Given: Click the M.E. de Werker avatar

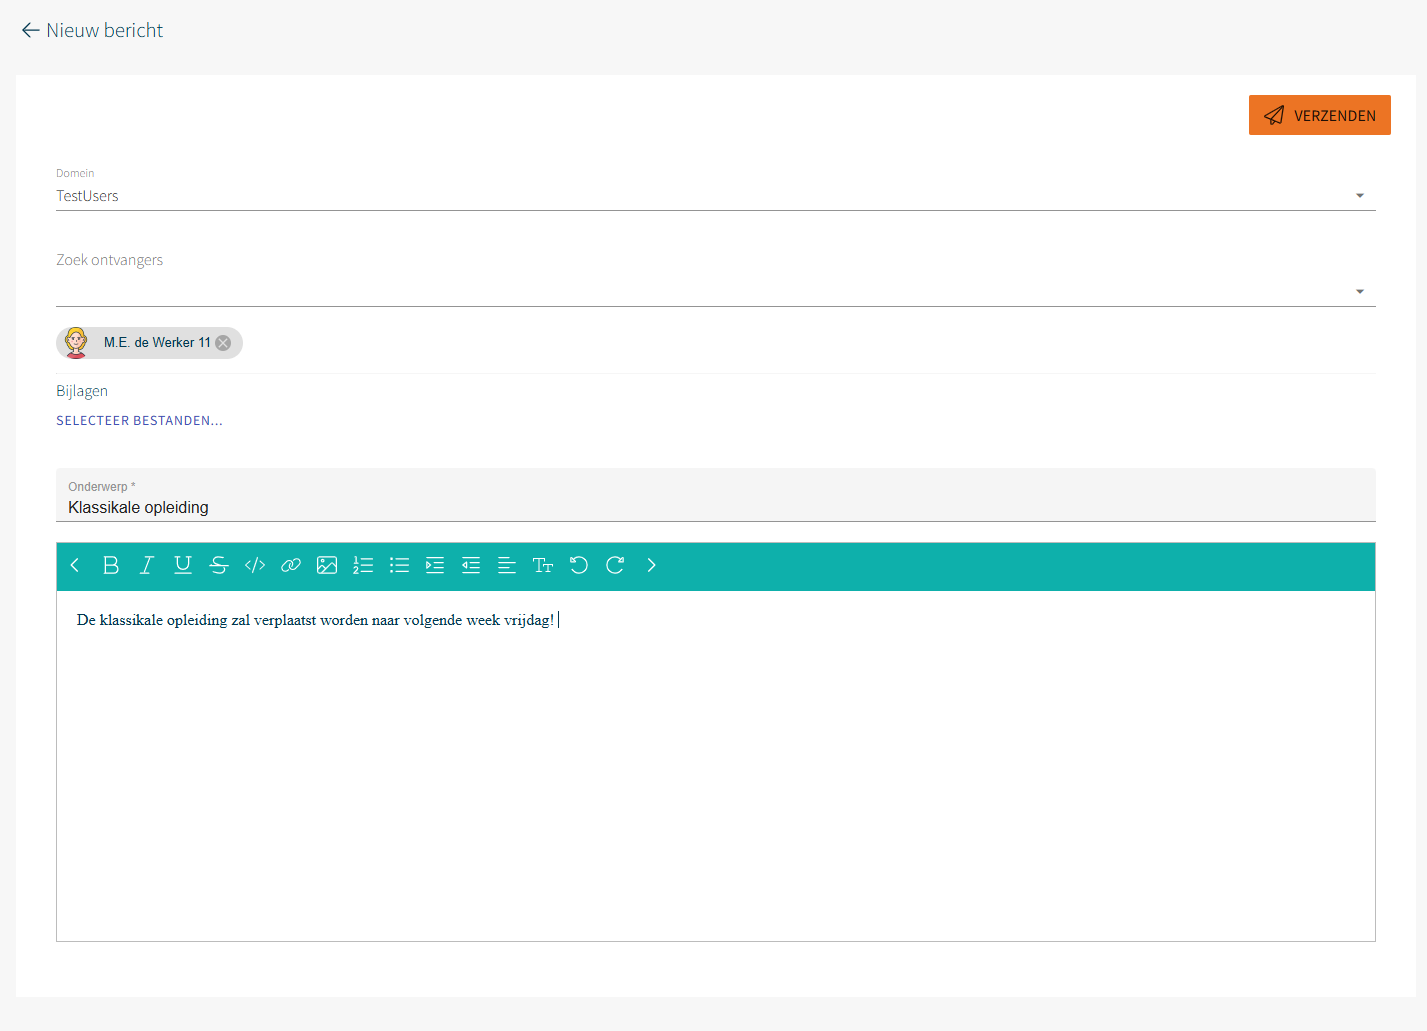Looking at the screenshot, I should click(76, 343).
